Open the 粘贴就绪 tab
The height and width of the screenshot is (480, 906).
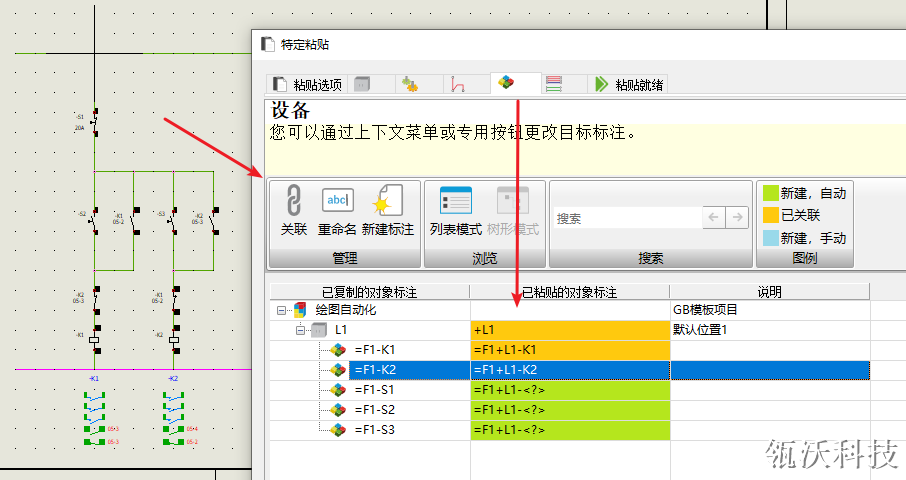(x=628, y=85)
